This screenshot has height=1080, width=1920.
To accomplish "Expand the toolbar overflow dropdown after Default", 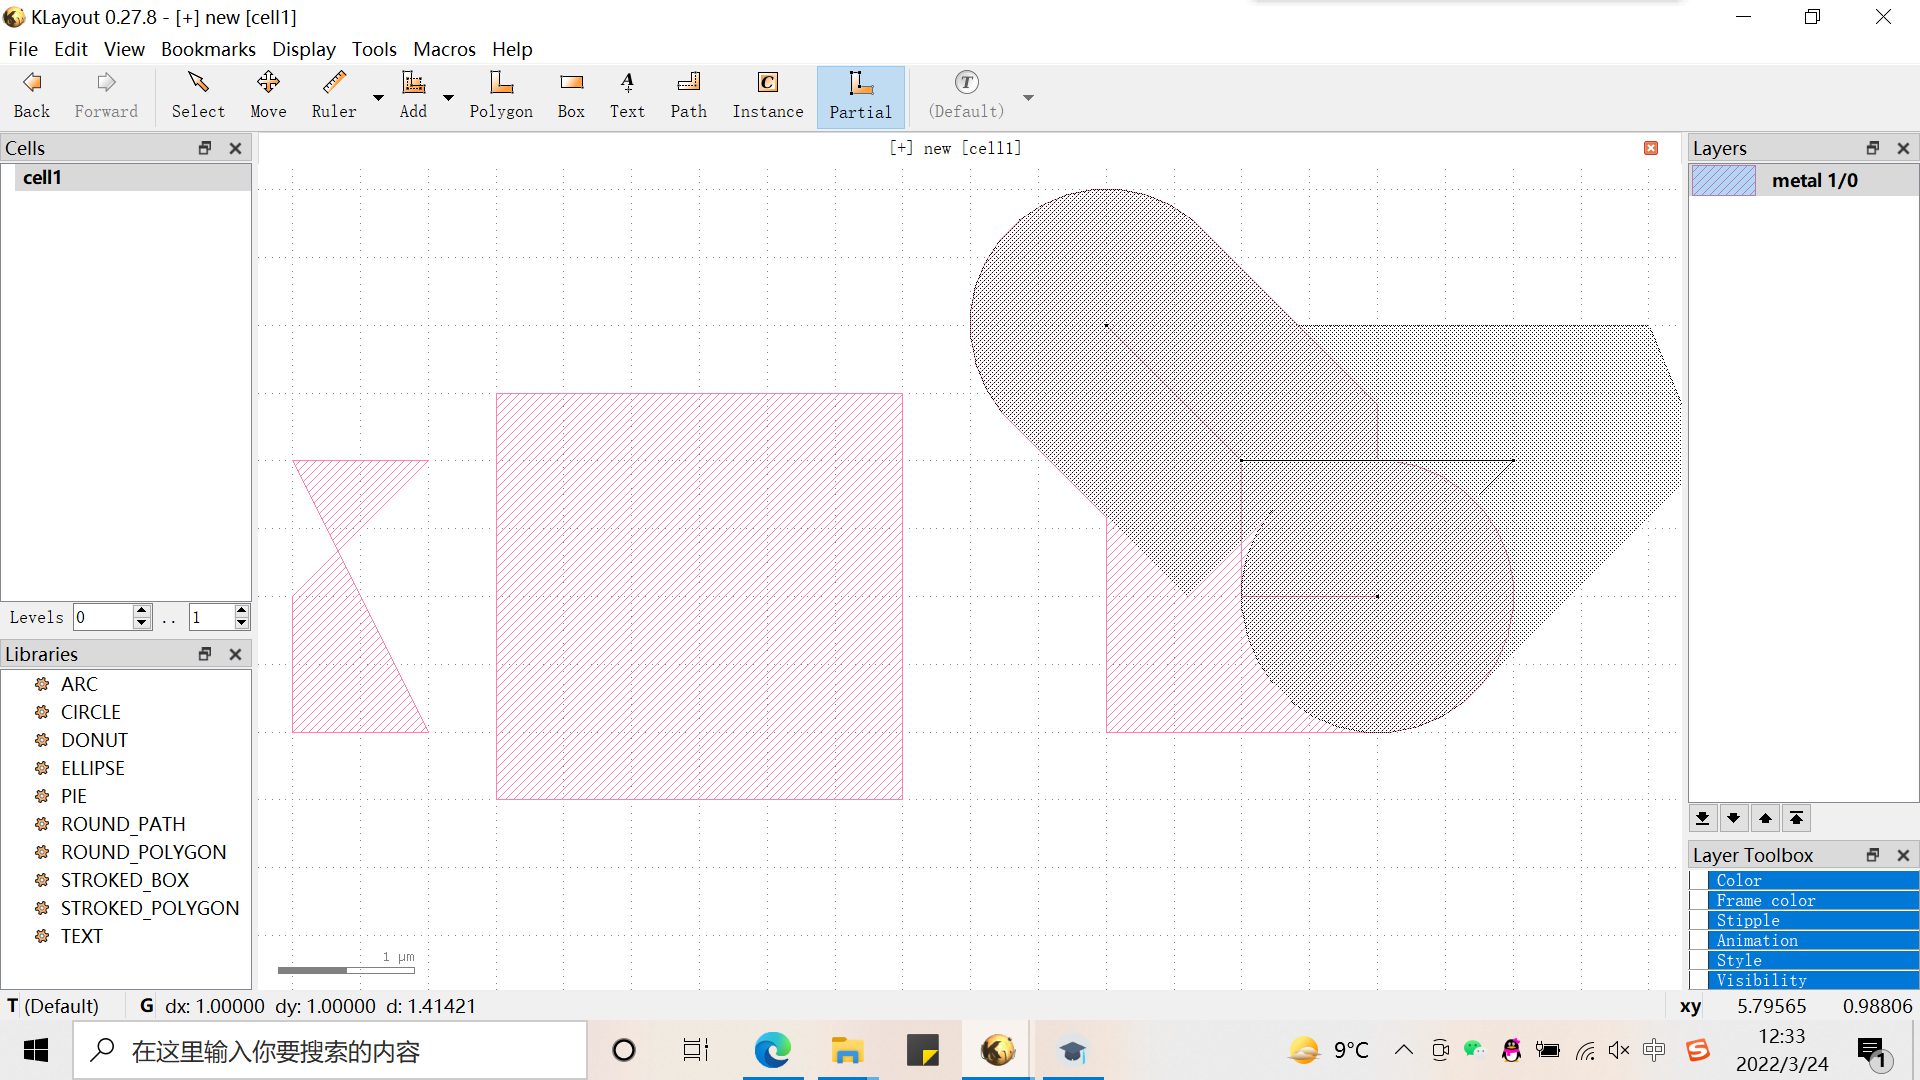I will pos(1028,97).
